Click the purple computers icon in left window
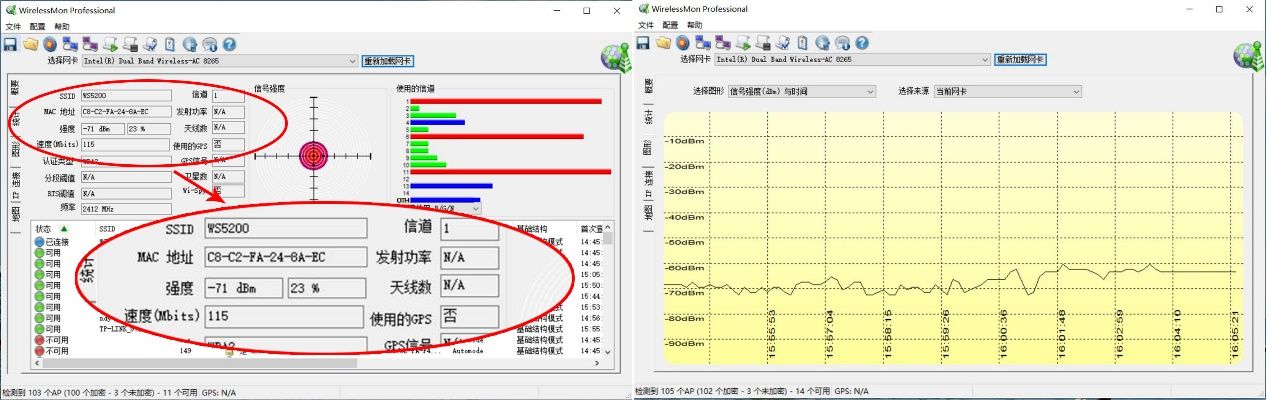Screen dimensions: 1269x400 [90, 44]
